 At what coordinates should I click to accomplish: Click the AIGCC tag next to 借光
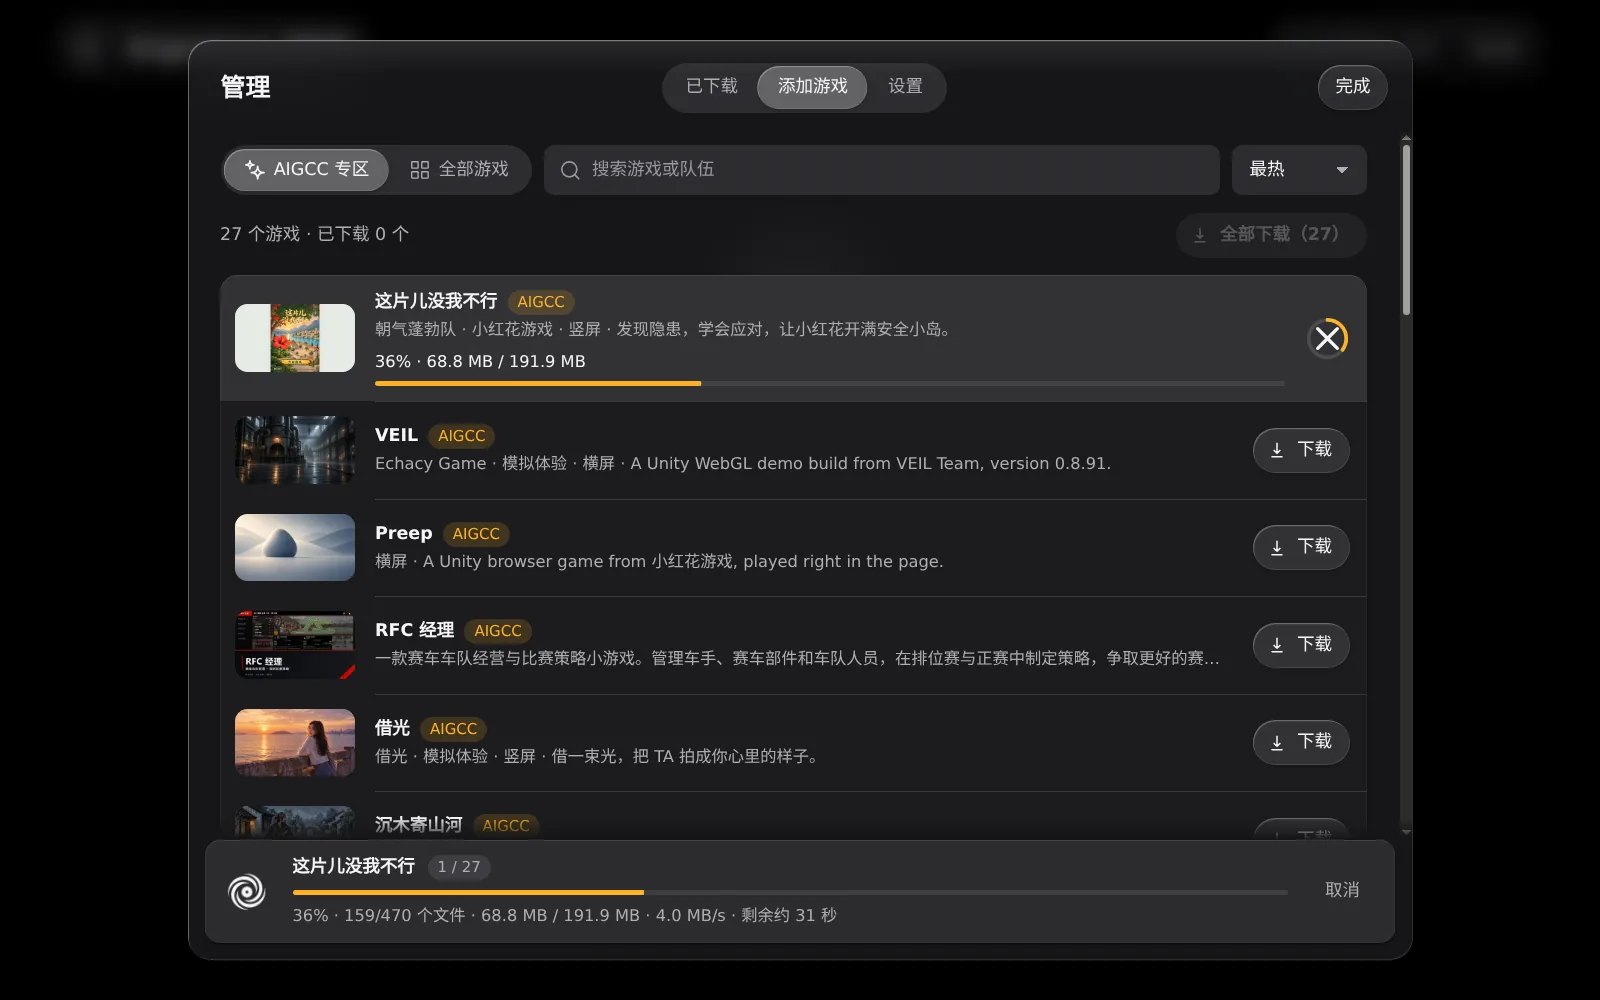(x=453, y=729)
